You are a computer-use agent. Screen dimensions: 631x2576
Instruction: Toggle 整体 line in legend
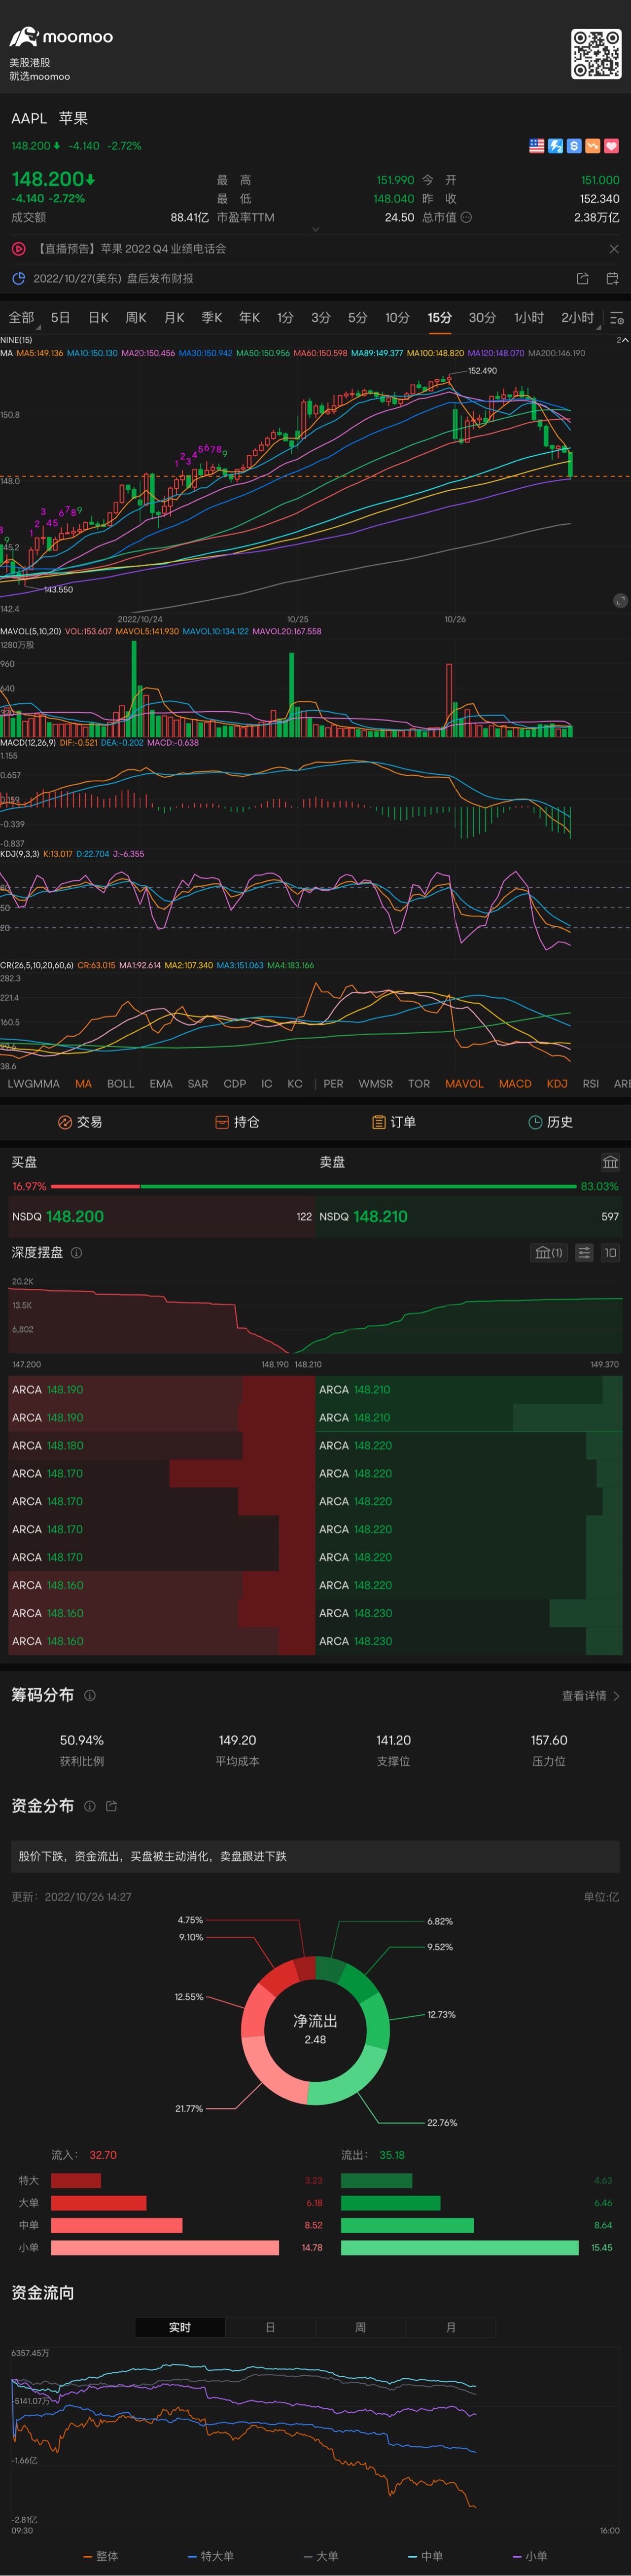(101, 2556)
